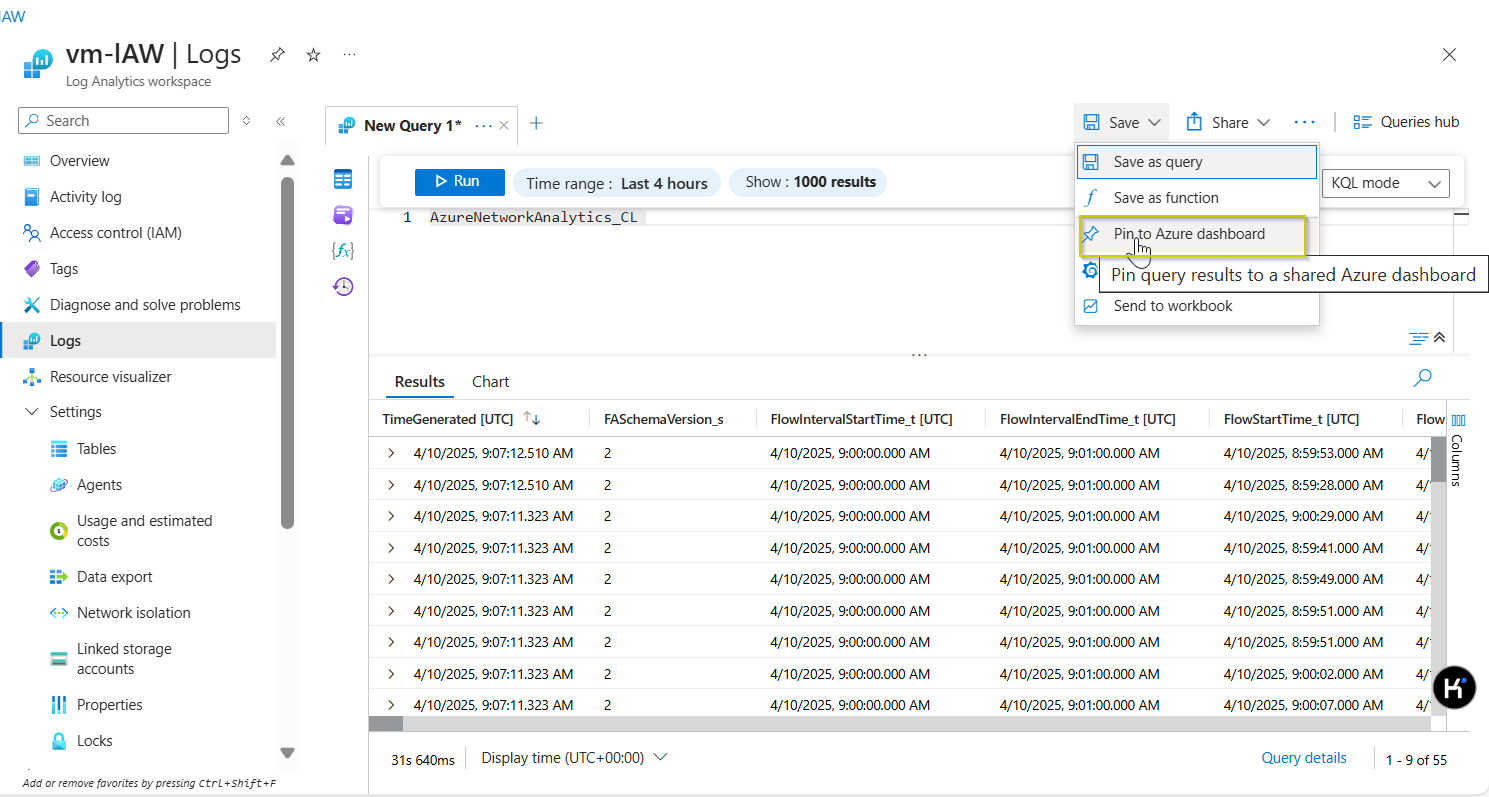Image resolution: width=1489 pixels, height=797 pixels.
Task: Choose Pin to Azure dashboard
Action: pyautogui.click(x=1192, y=234)
